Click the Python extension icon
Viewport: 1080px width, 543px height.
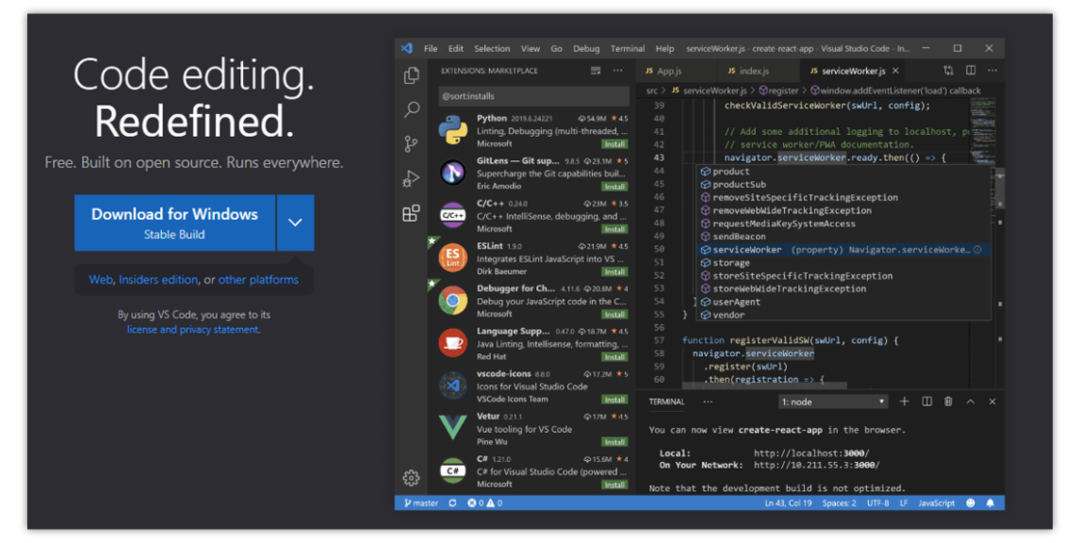[x=453, y=130]
